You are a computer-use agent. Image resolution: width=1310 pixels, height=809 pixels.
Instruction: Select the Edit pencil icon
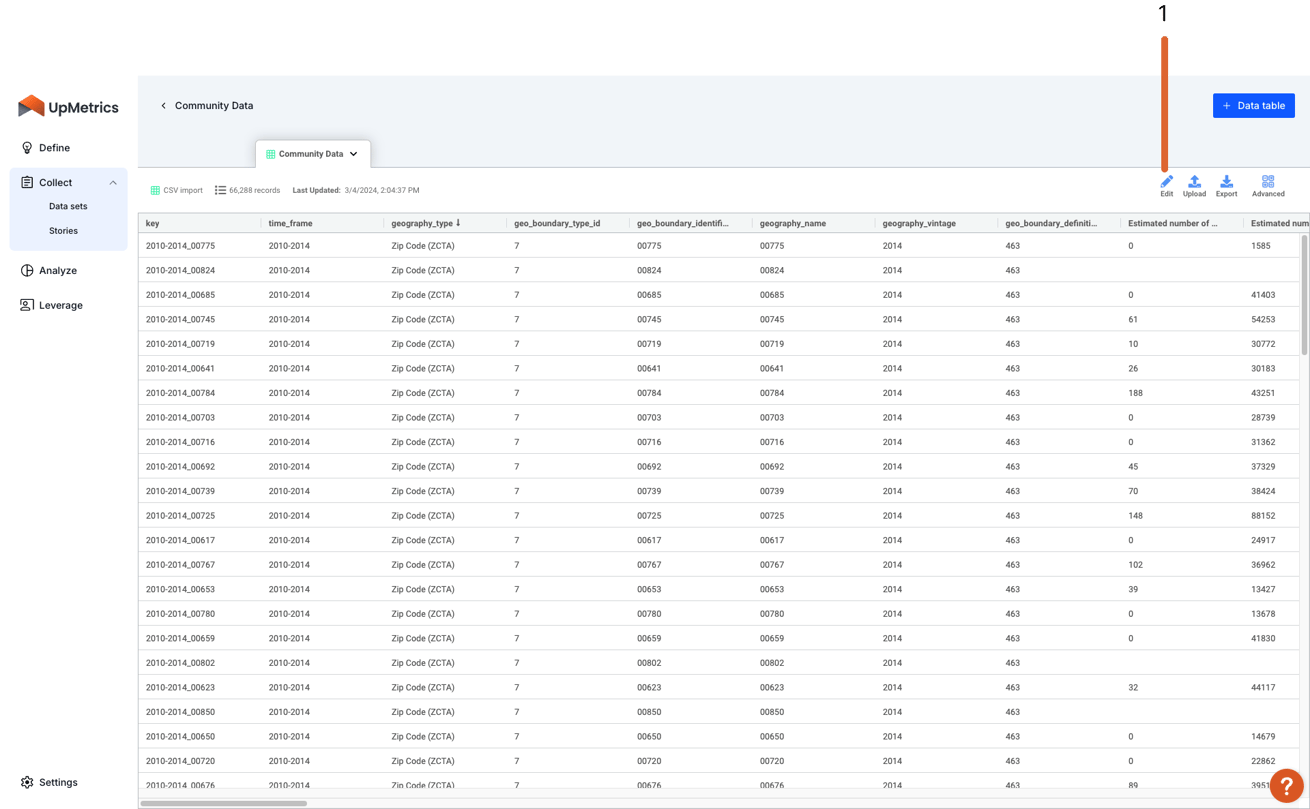[1166, 184]
